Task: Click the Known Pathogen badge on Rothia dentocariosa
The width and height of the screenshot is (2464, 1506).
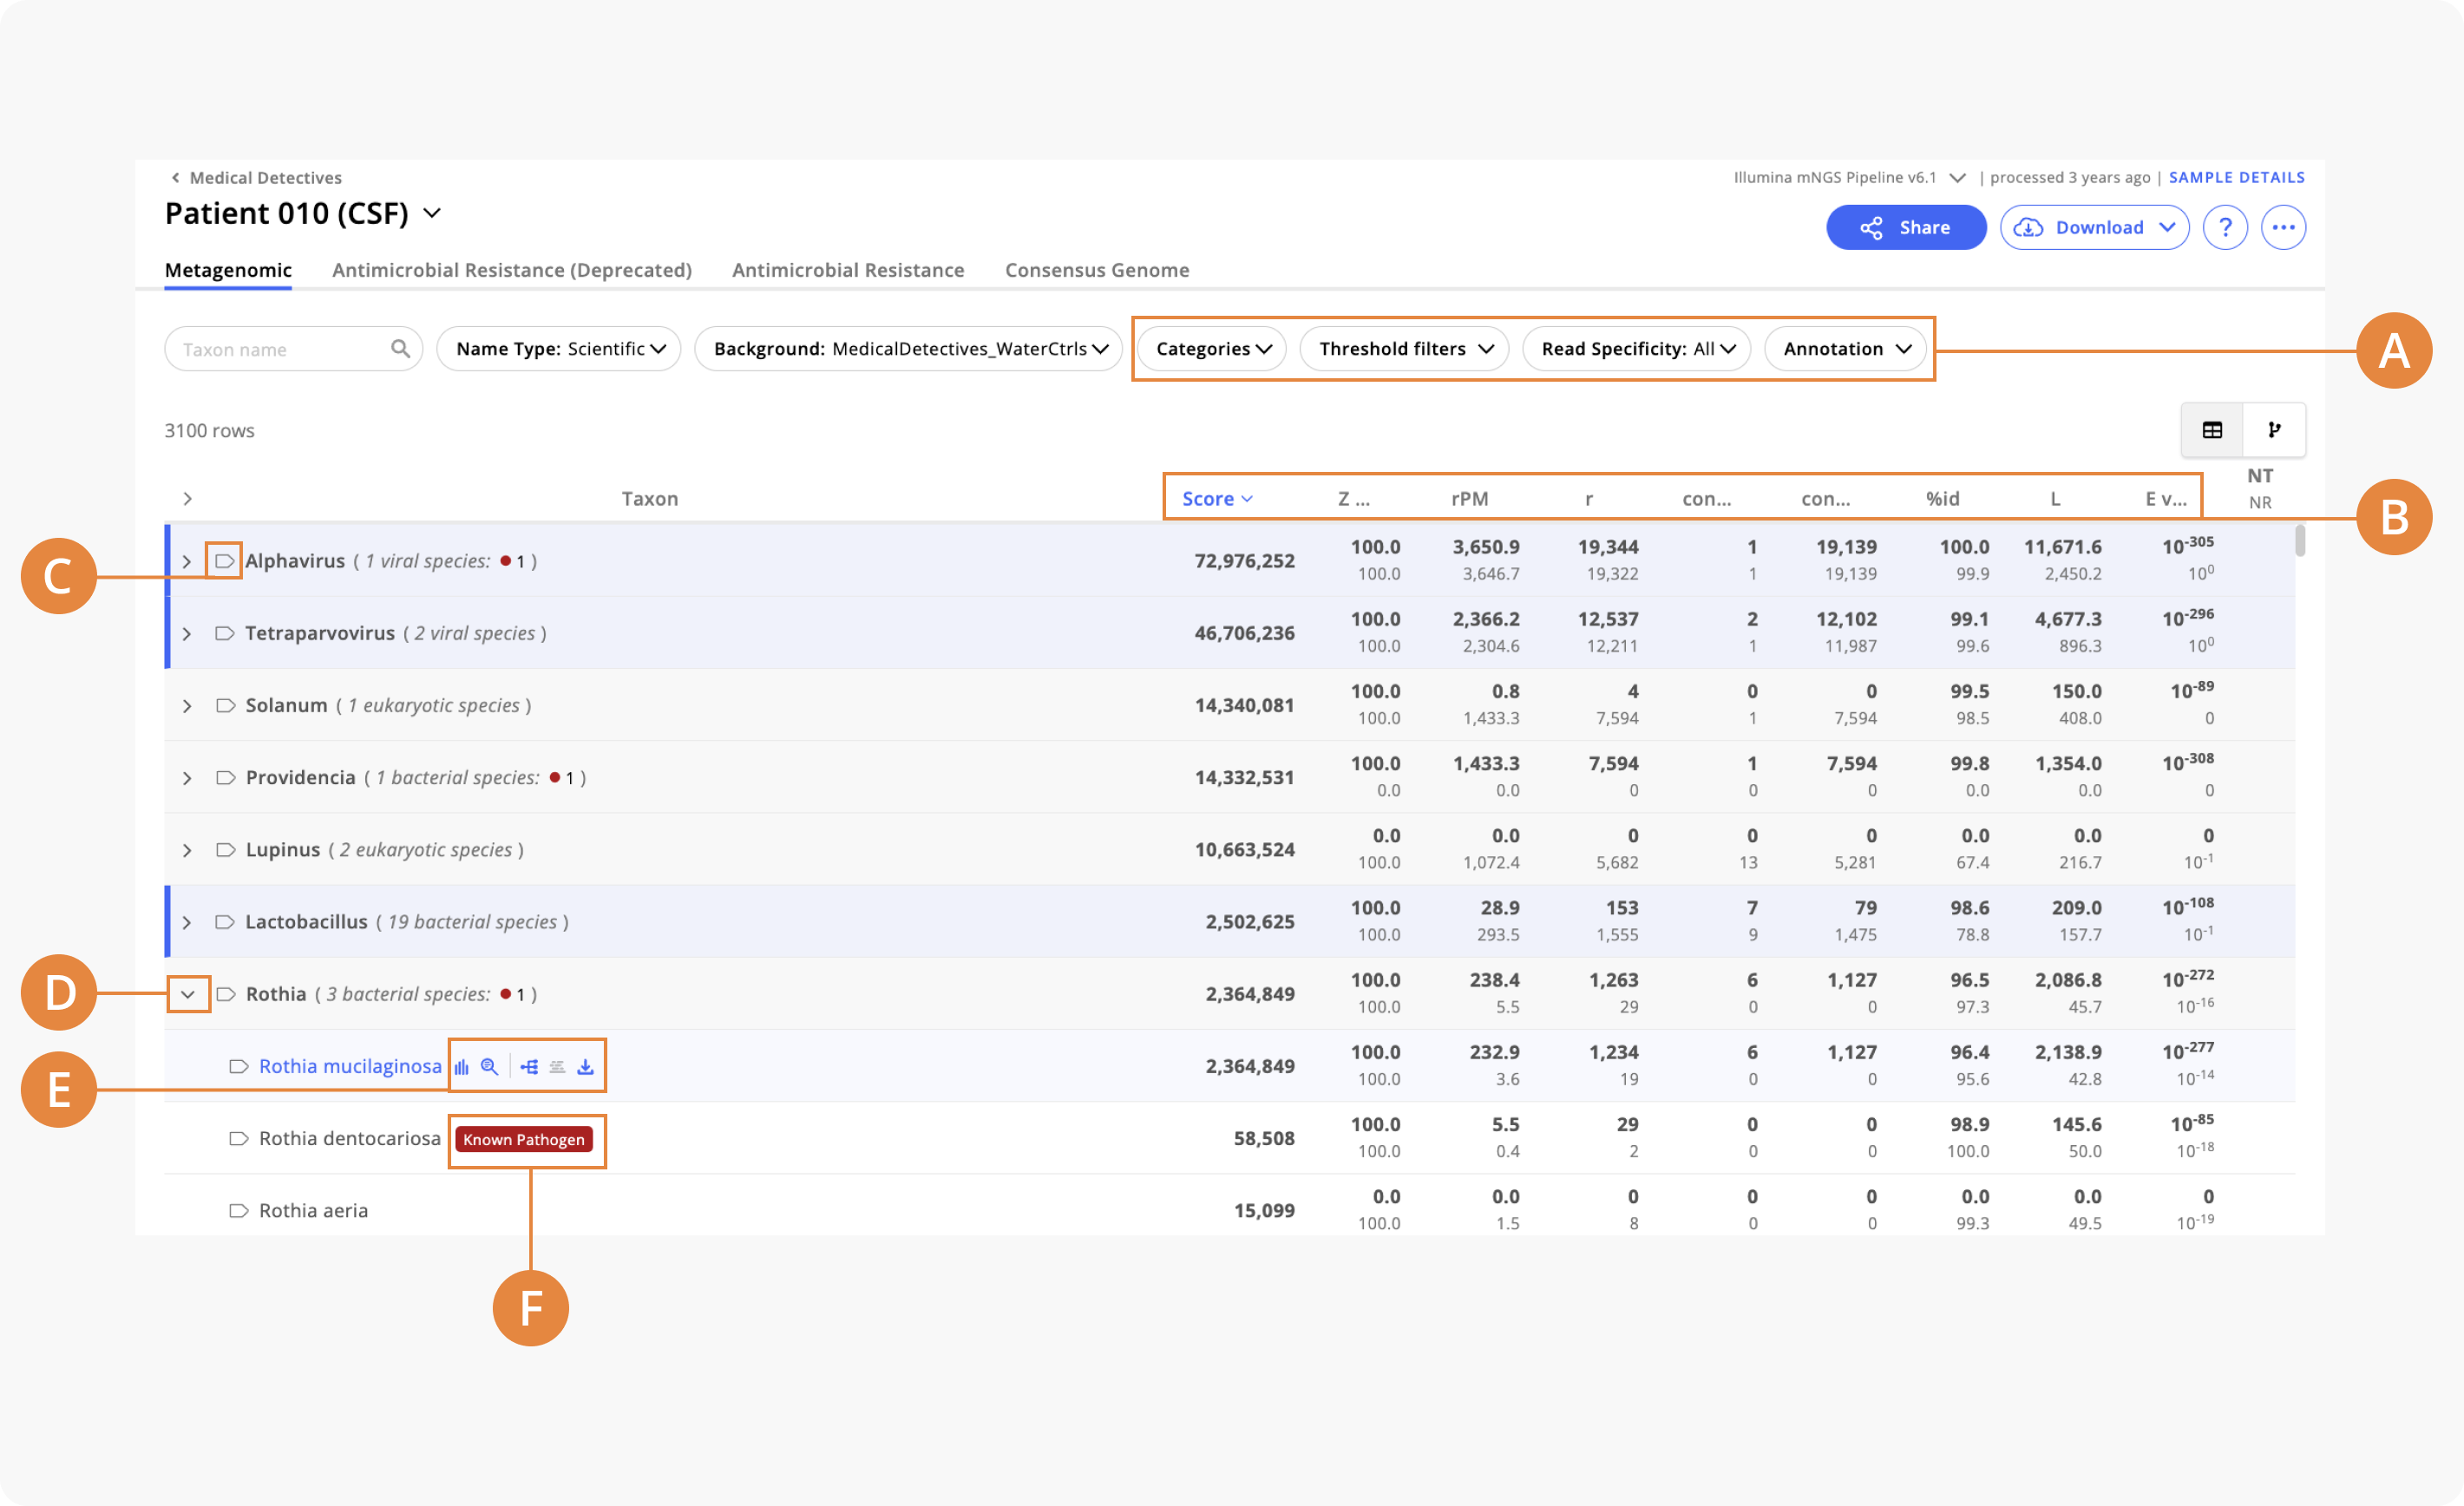Action: pyautogui.click(x=524, y=1139)
